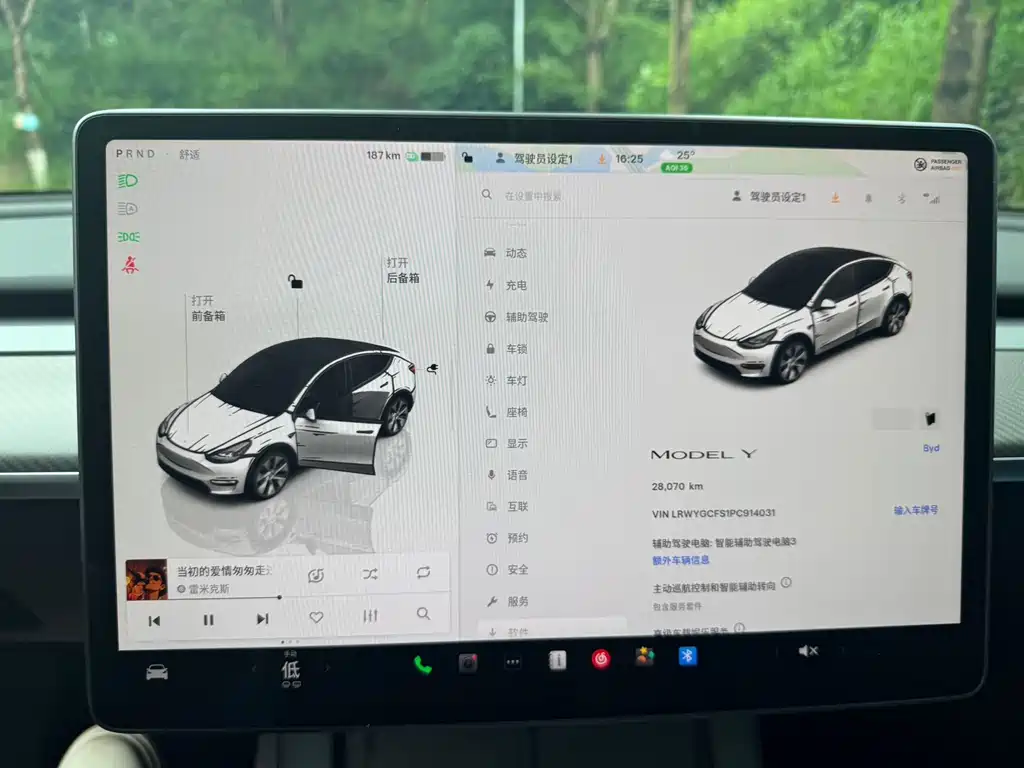Viewport: 1024px width, 768px height.
Task: Click the settings search field 在设置中搜索
Action: point(533,195)
